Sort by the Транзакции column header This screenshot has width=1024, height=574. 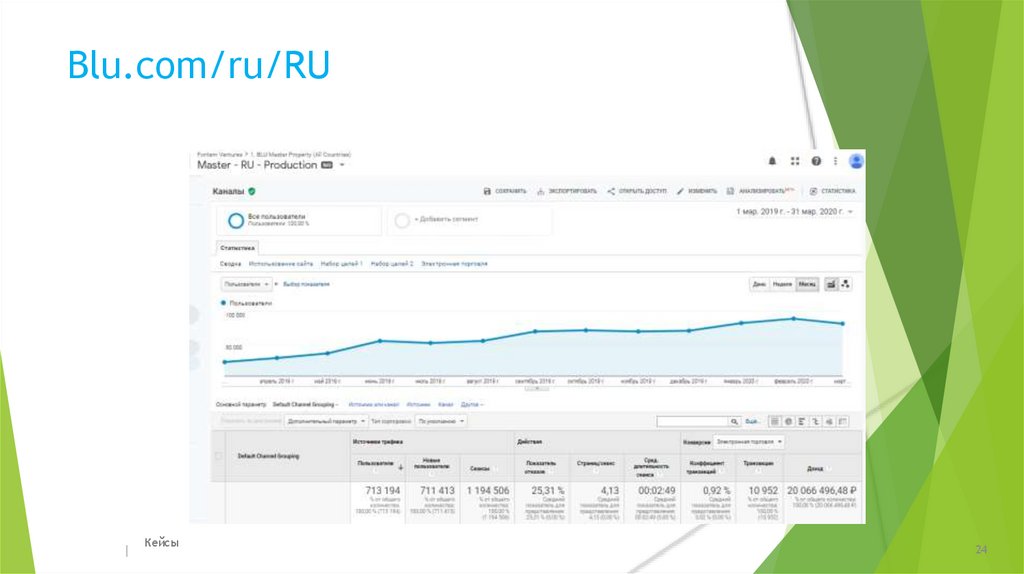759,463
